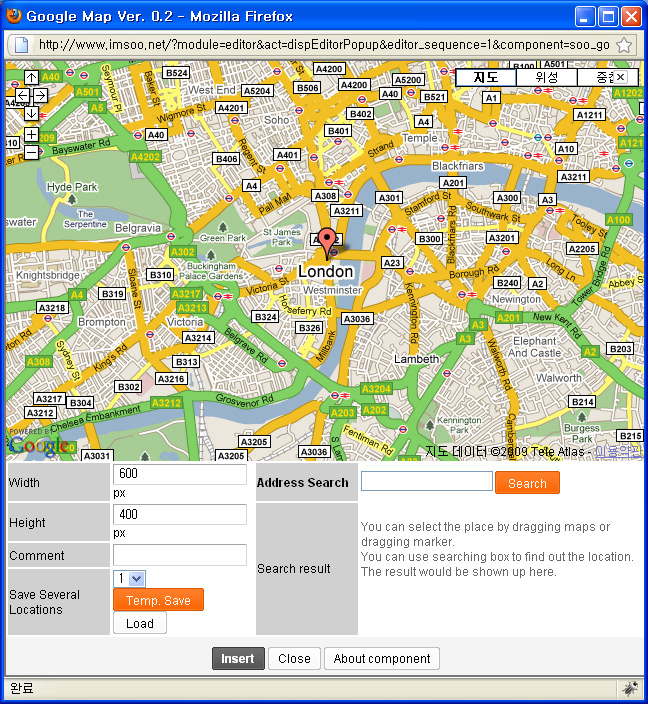Focus the Comment input field
Viewport: 648px width, 704px height.
point(180,555)
